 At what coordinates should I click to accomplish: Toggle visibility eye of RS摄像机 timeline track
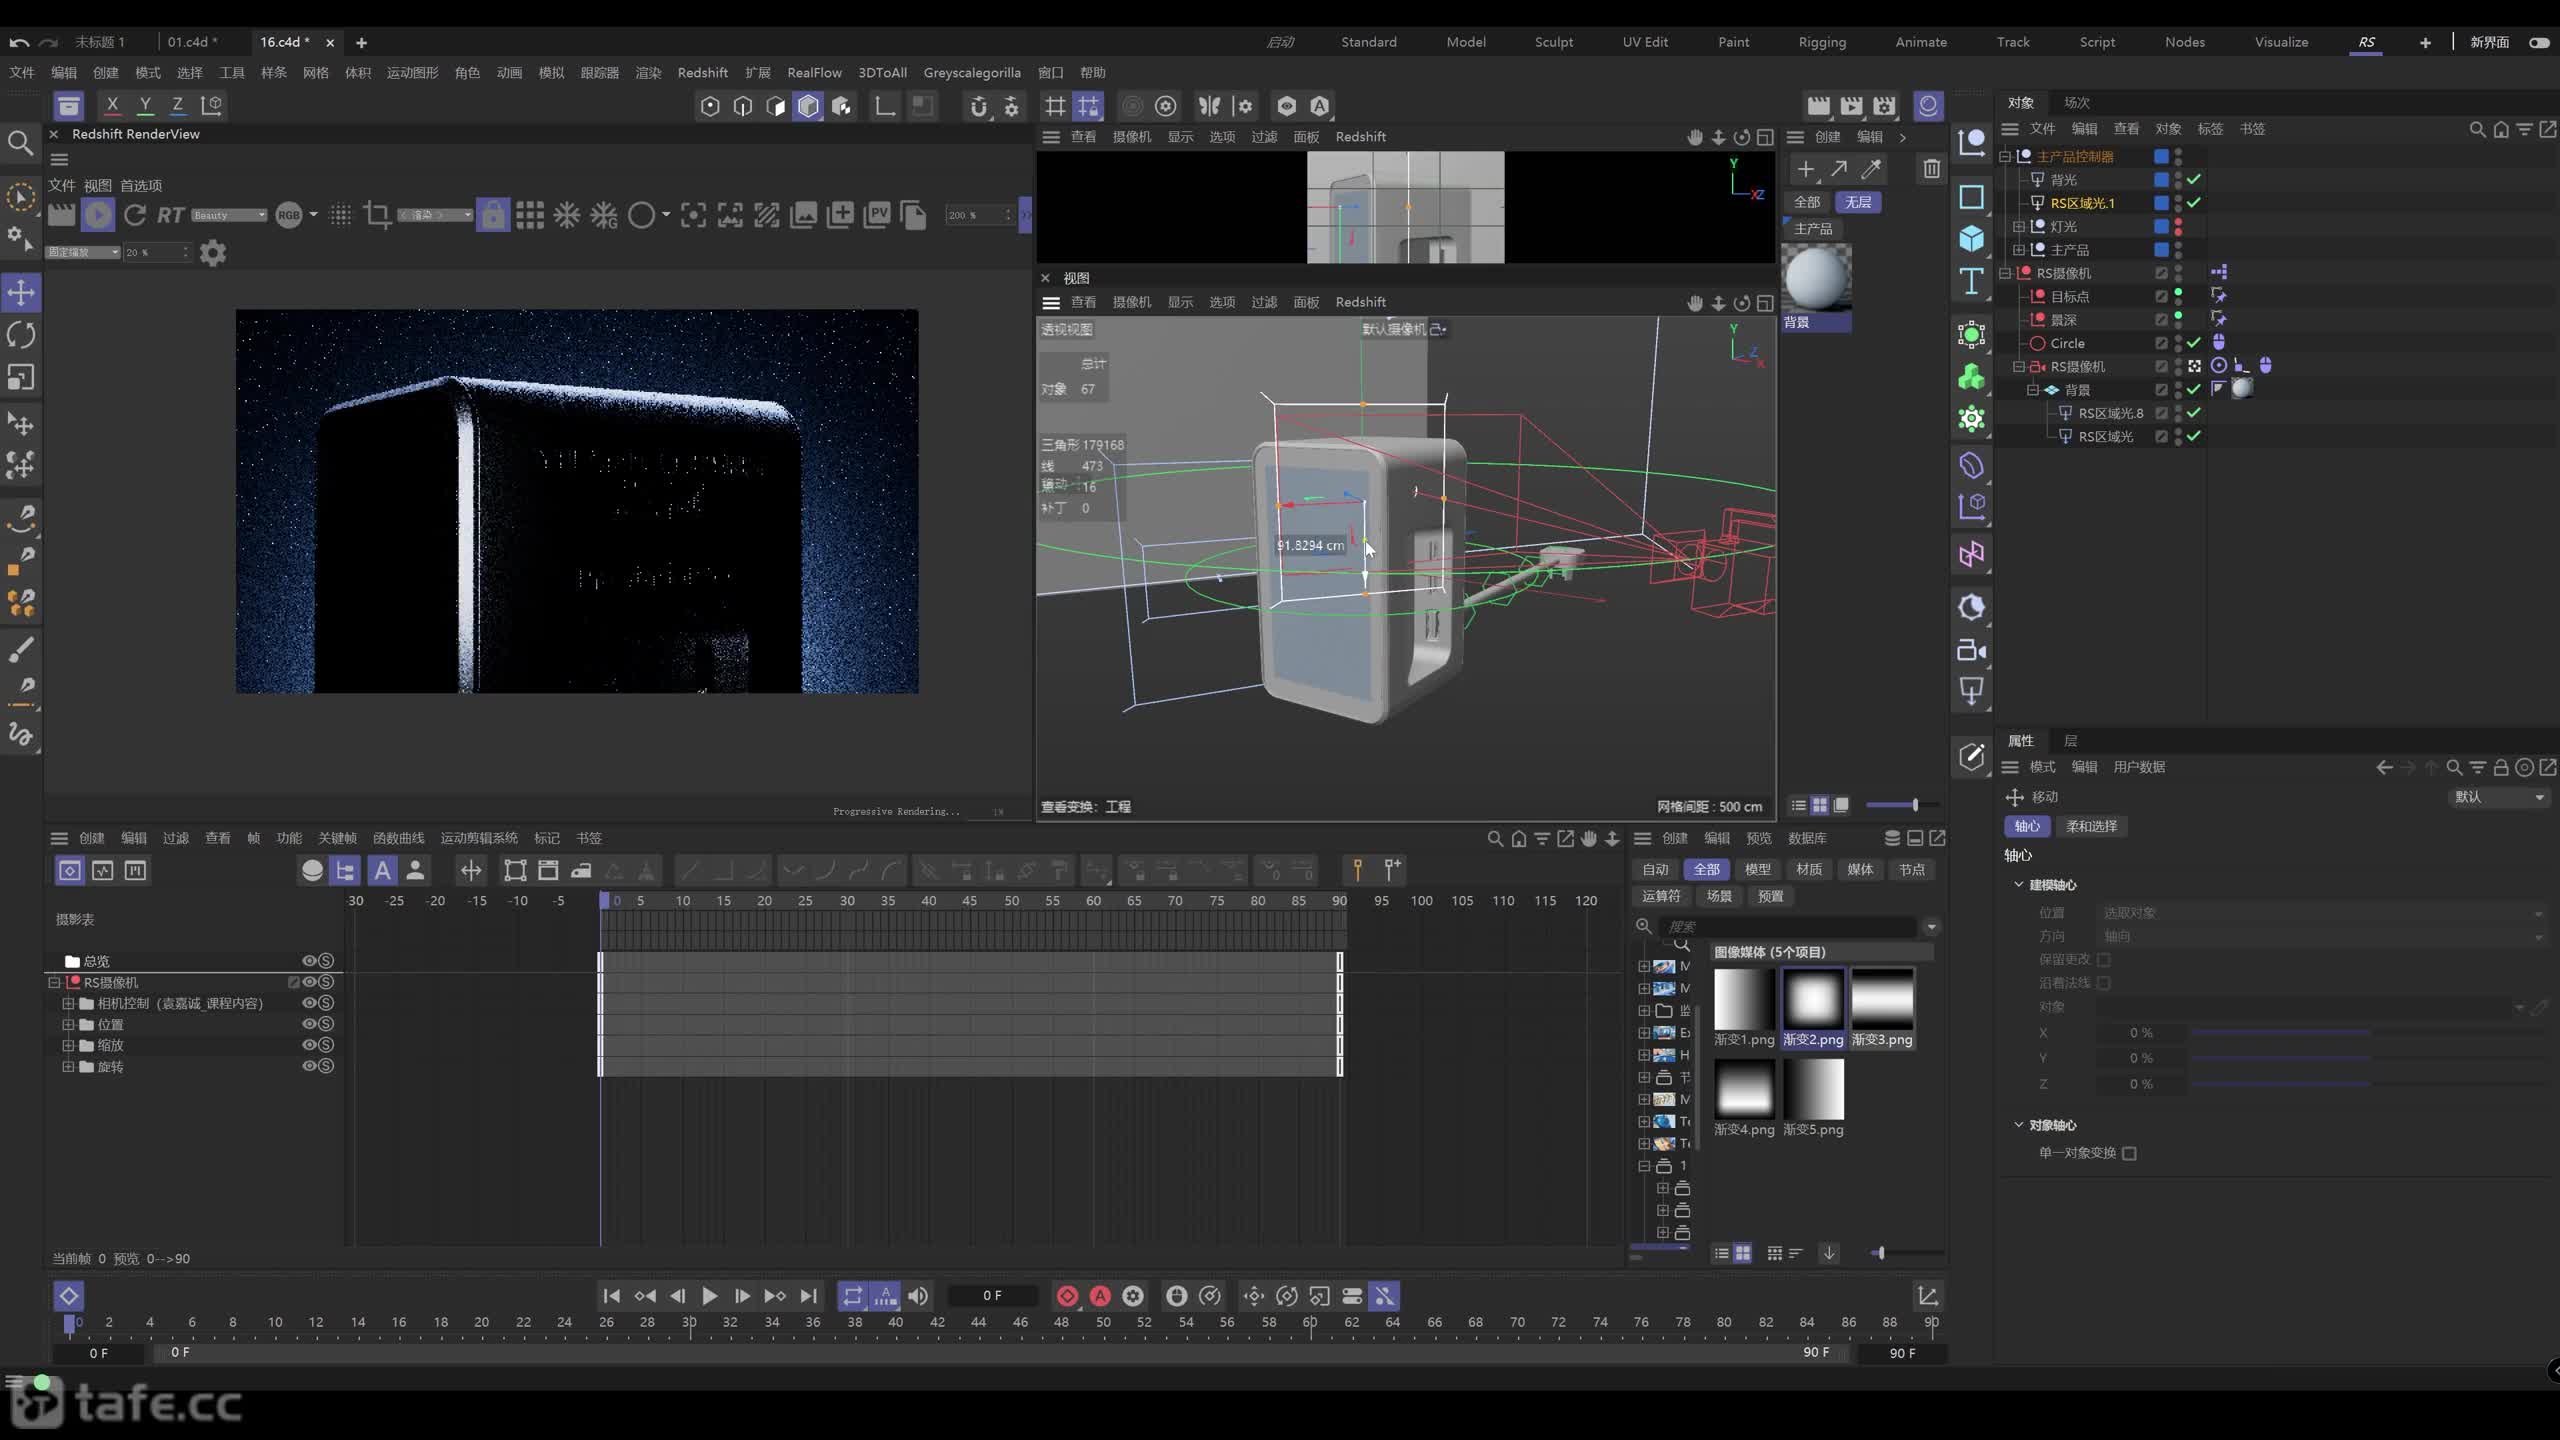click(309, 982)
